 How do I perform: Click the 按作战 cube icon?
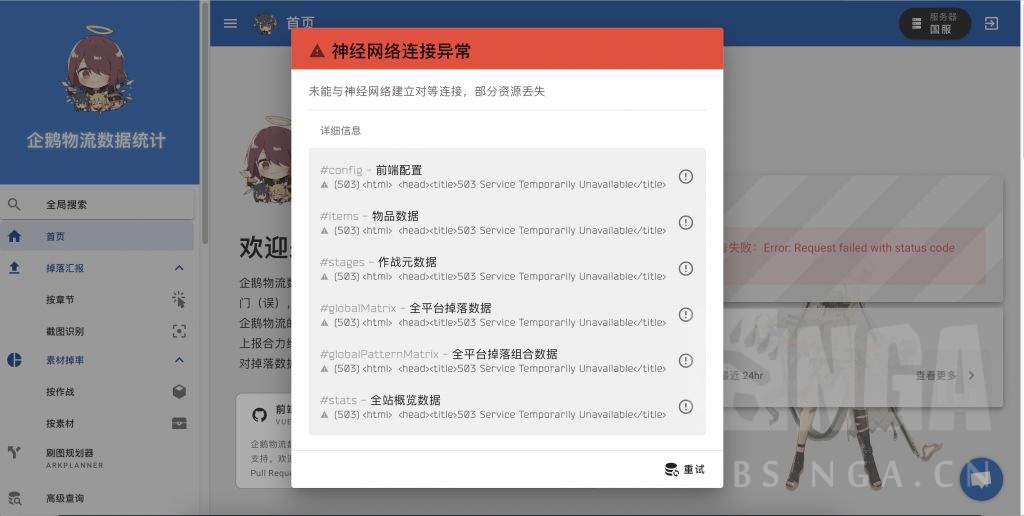pyautogui.click(x=179, y=391)
